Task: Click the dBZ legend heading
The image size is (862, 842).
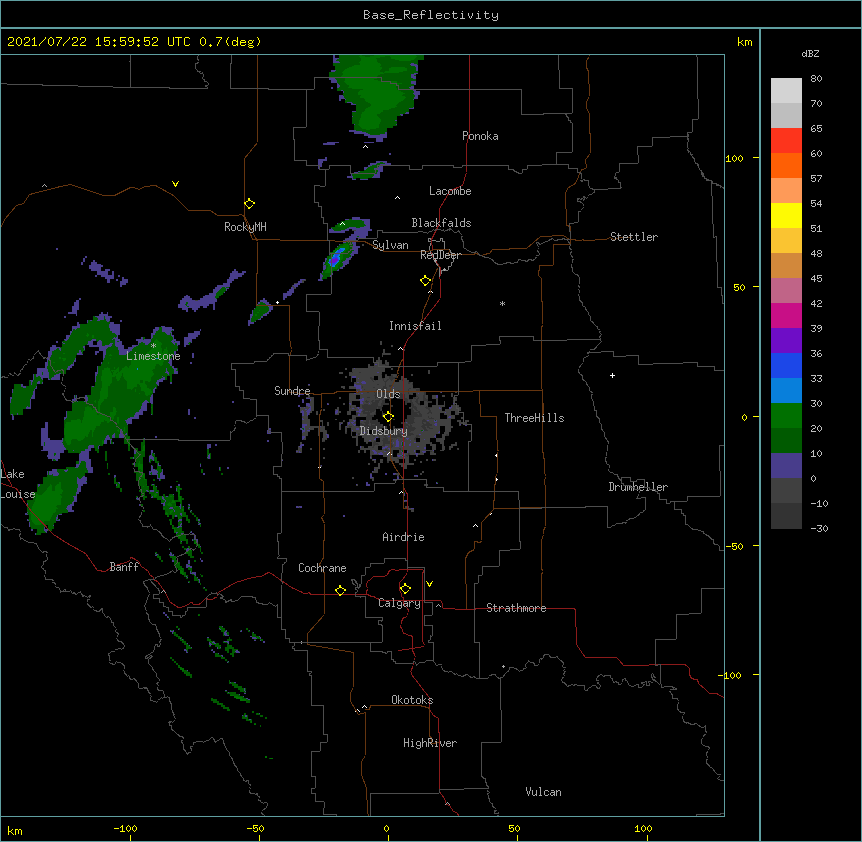Action: (x=810, y=54)
